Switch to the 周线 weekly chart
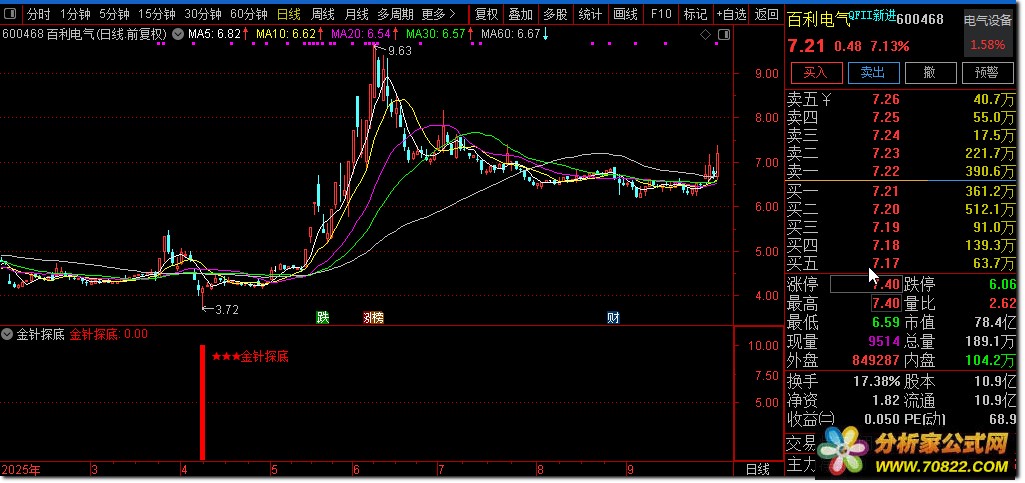Image resolution: width=1025 pixels, height=483 pixels. (x=322, y=14)
